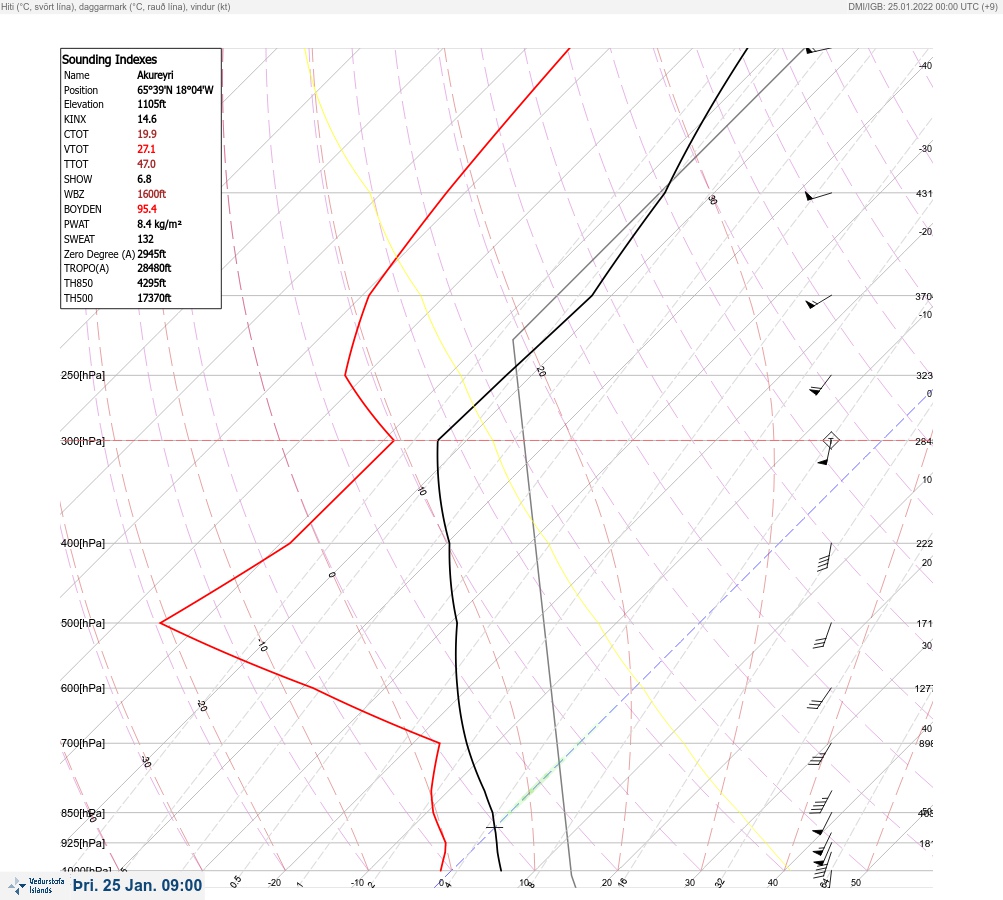Click the 'Þri. 25 Jan. 09:00' timestamp
This screenshot has width=1003, height=900.
[x=138, y=885]
